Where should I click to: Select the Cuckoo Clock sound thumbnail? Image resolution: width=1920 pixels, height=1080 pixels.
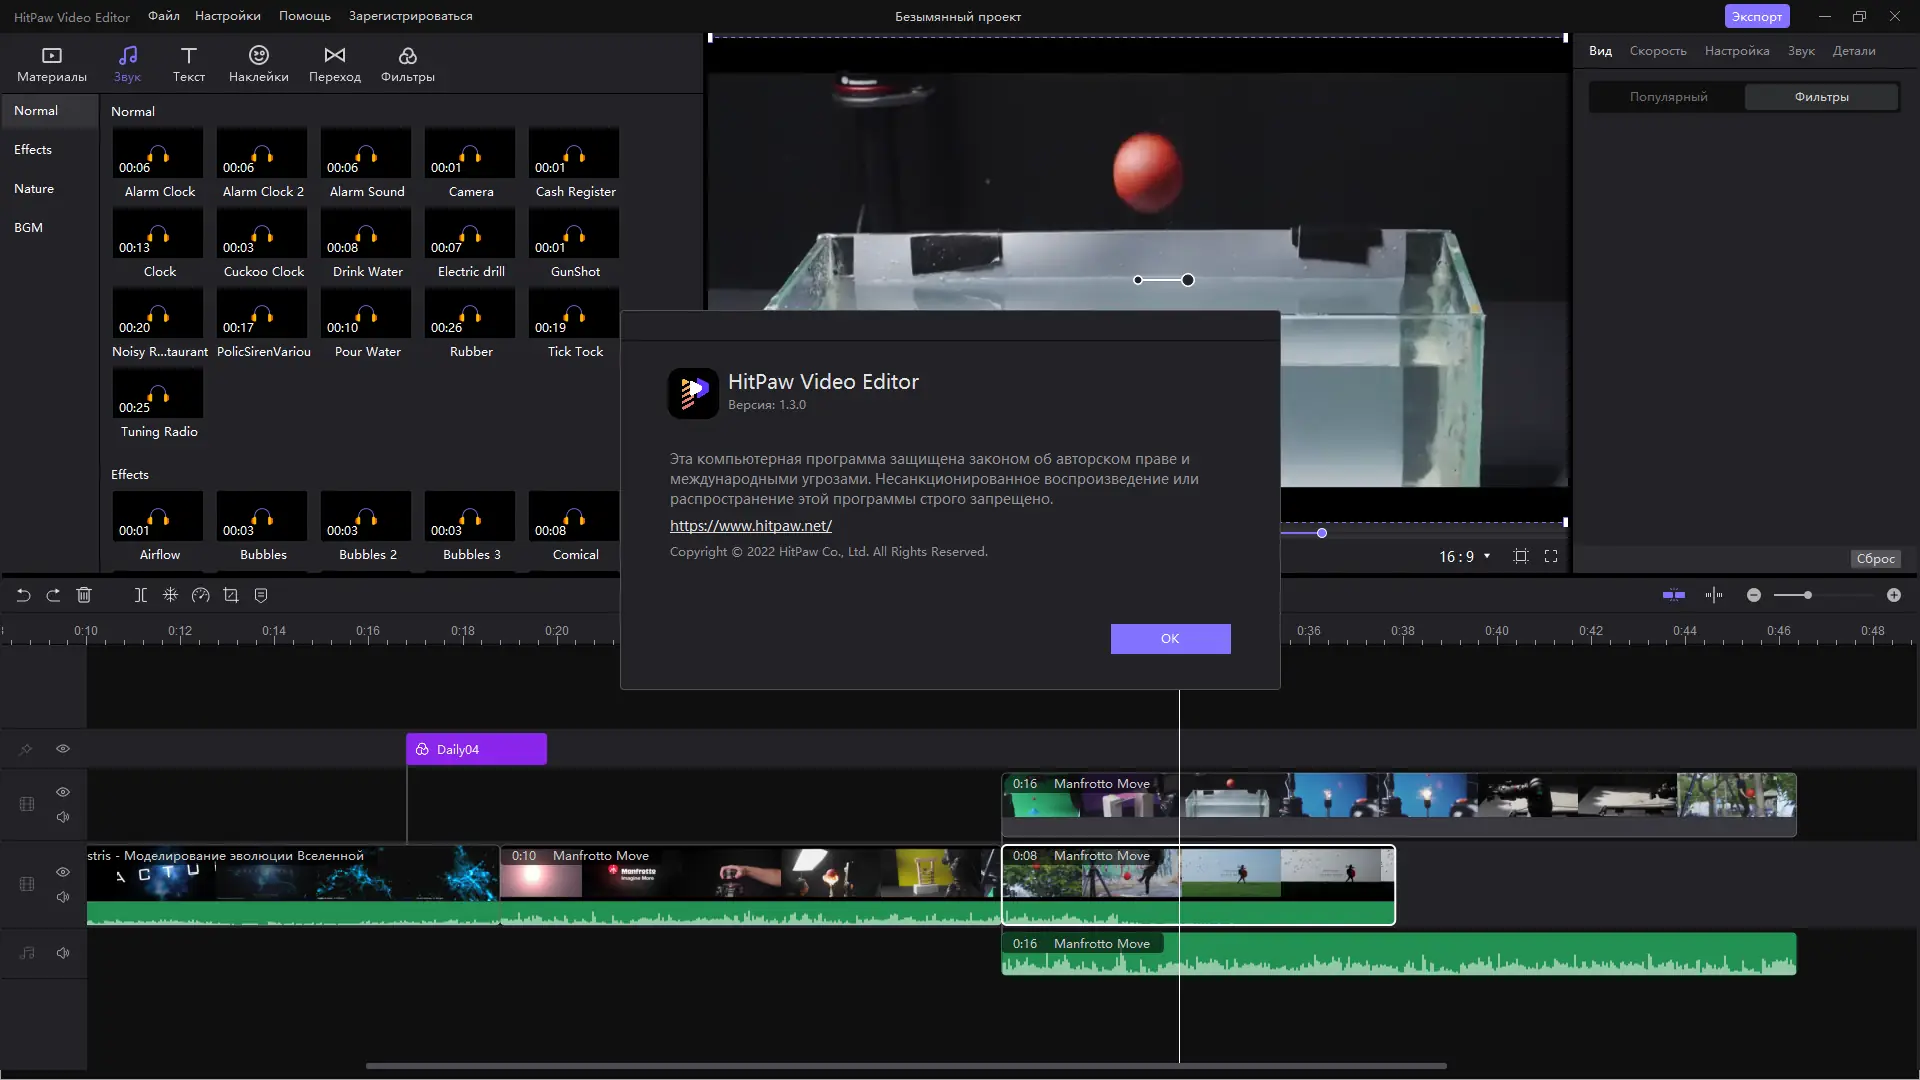tap(262, 234)
